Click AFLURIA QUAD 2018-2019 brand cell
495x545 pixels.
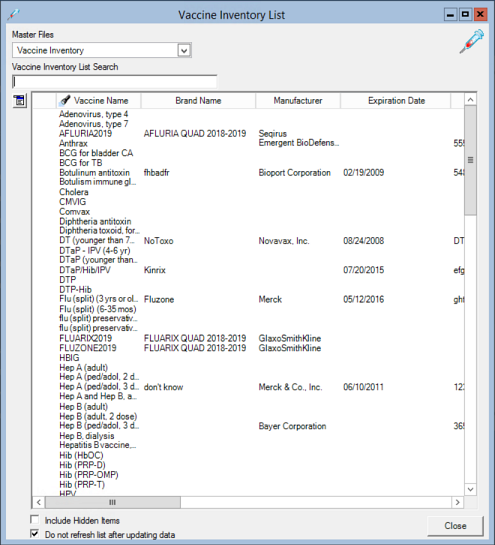(x=195, y=133)
